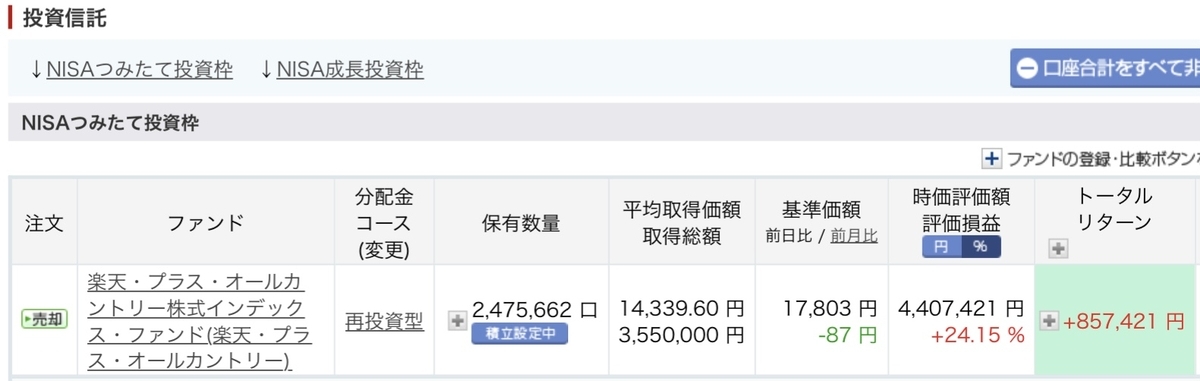1200x381 pixels.
Task: Click 積立設定中 badge
Action: tap(519, 333)
